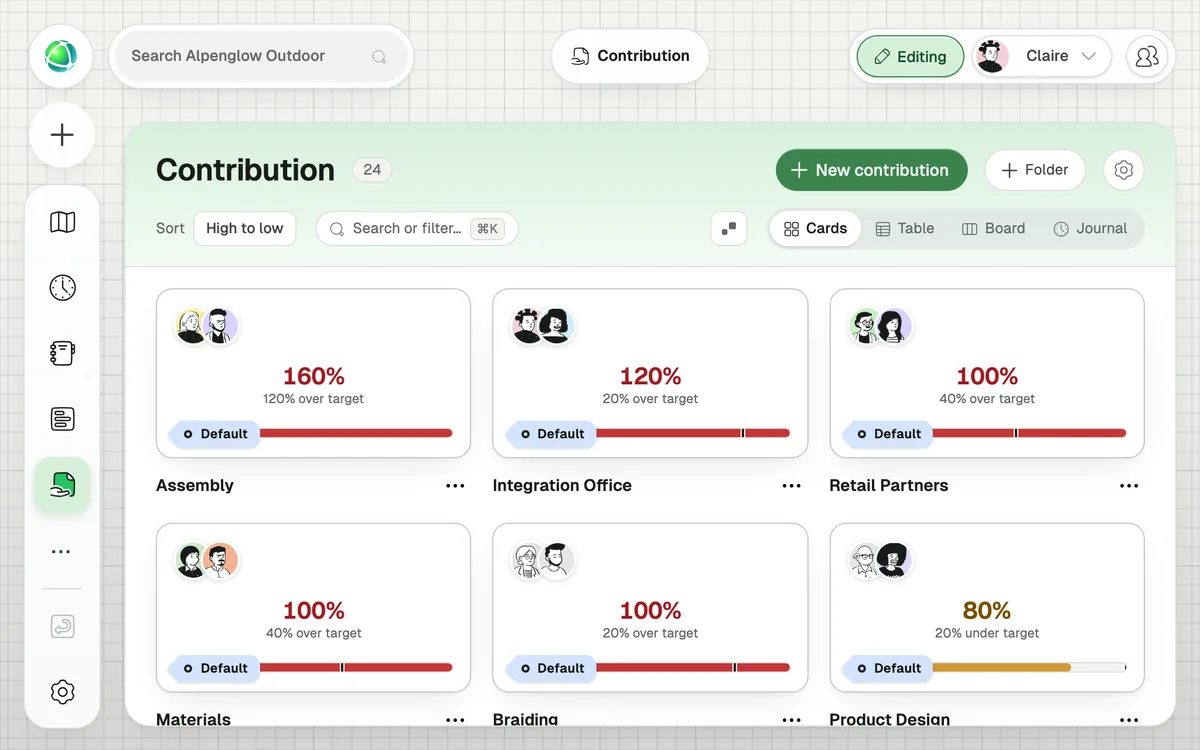
Task: Click the avatars on the Integration Office card
Action: point(543,326)
